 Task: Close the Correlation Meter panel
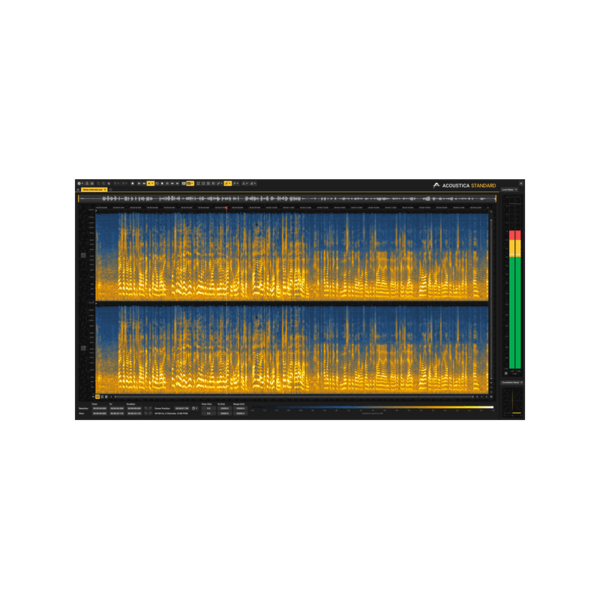click(521, 382)
